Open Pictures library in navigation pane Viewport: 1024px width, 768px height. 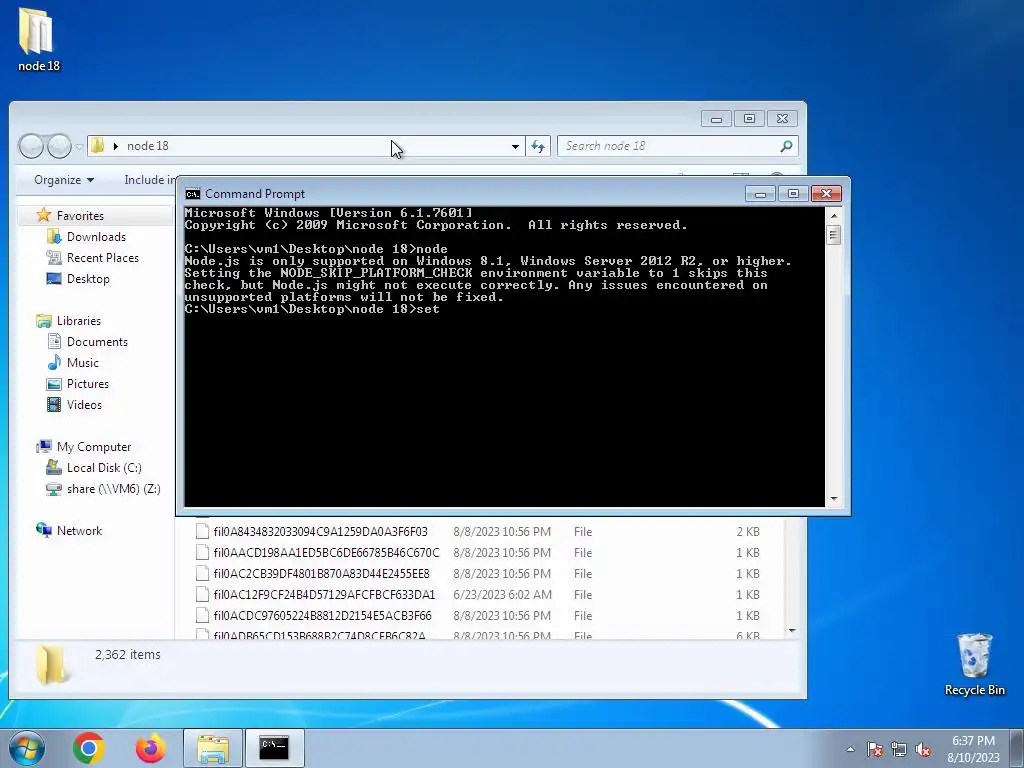(88, 383)
